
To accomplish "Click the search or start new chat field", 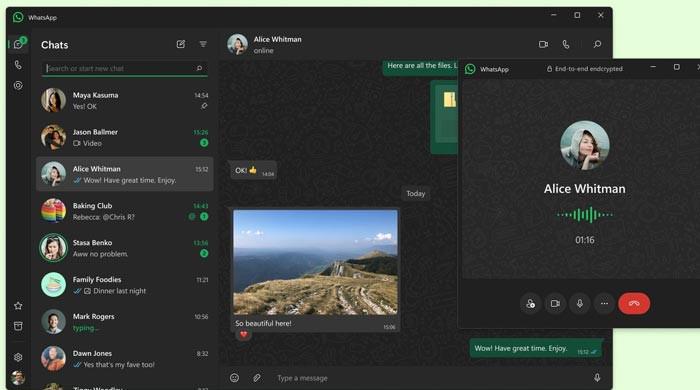I will point(125,68).
